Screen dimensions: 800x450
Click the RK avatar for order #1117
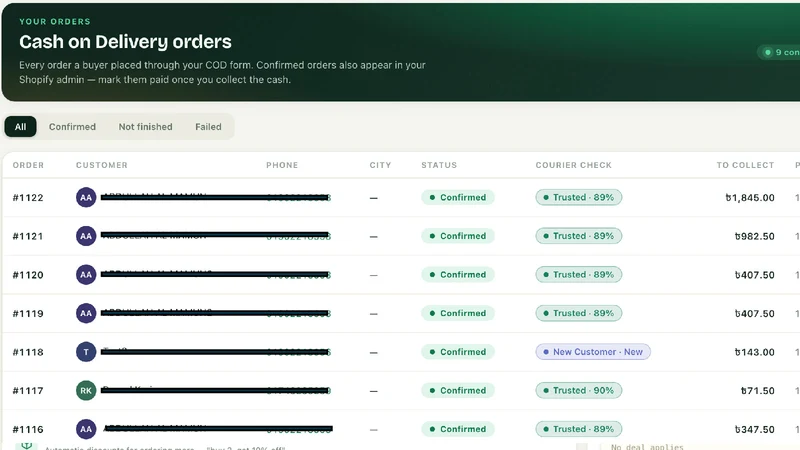pyautogui.click(x=86, y=391)
